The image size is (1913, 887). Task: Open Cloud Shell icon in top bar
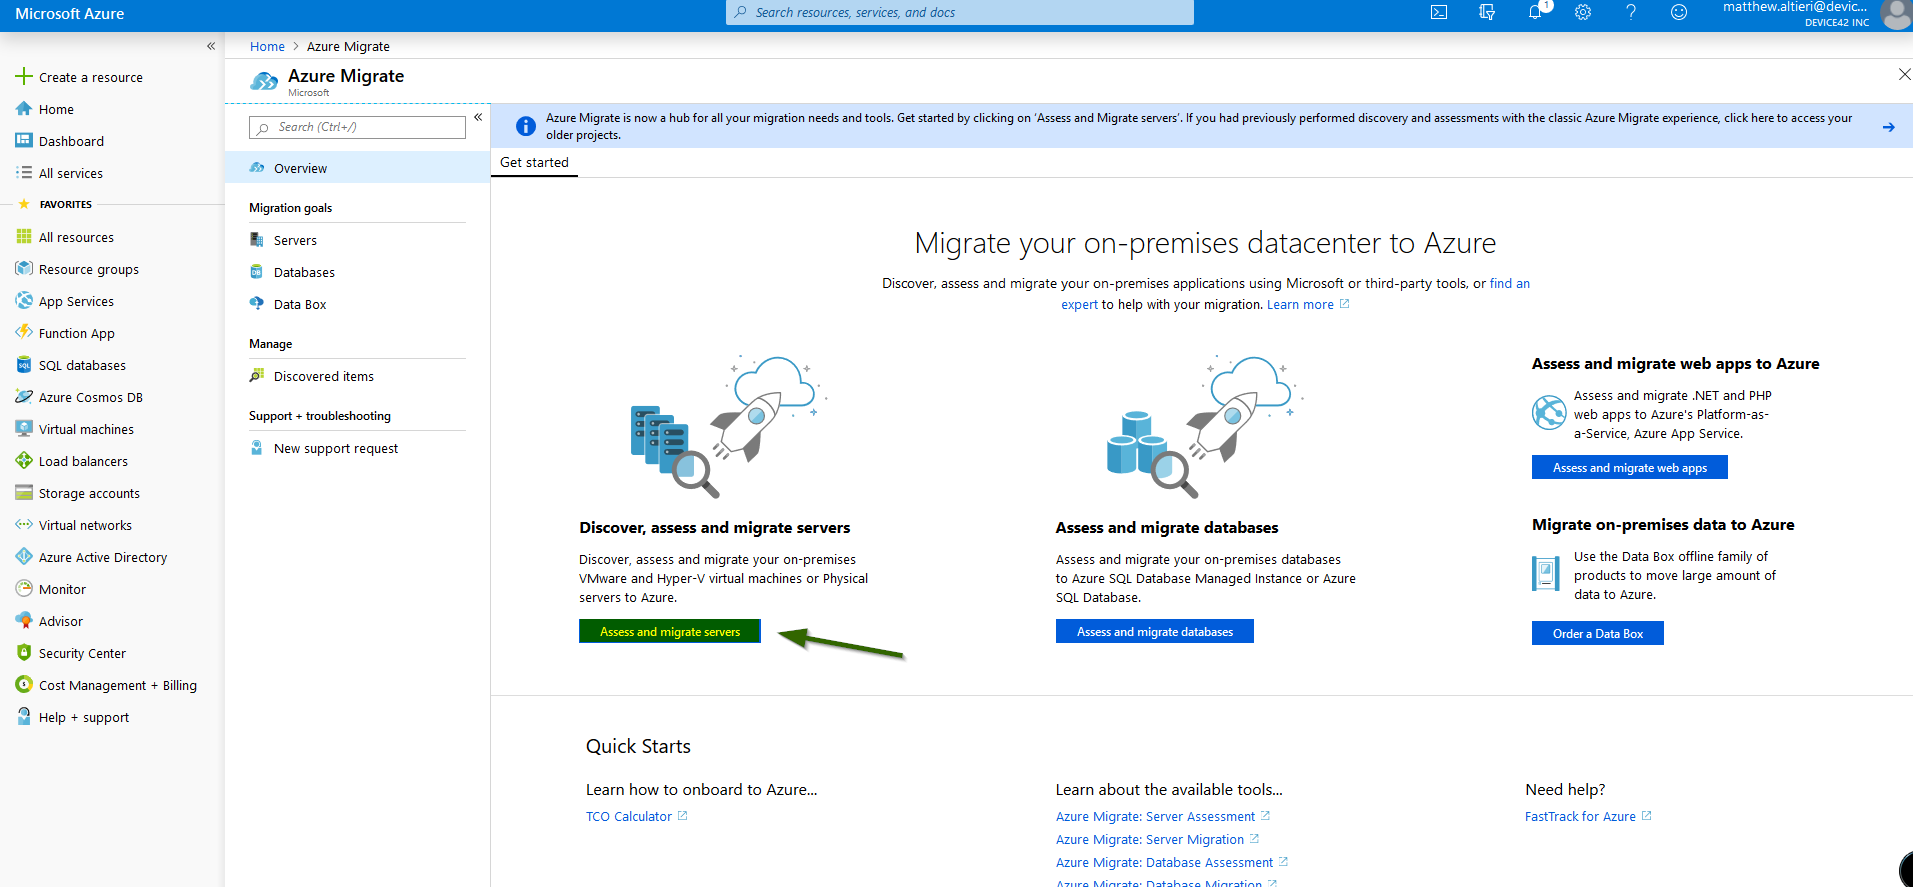(1439, 12)
